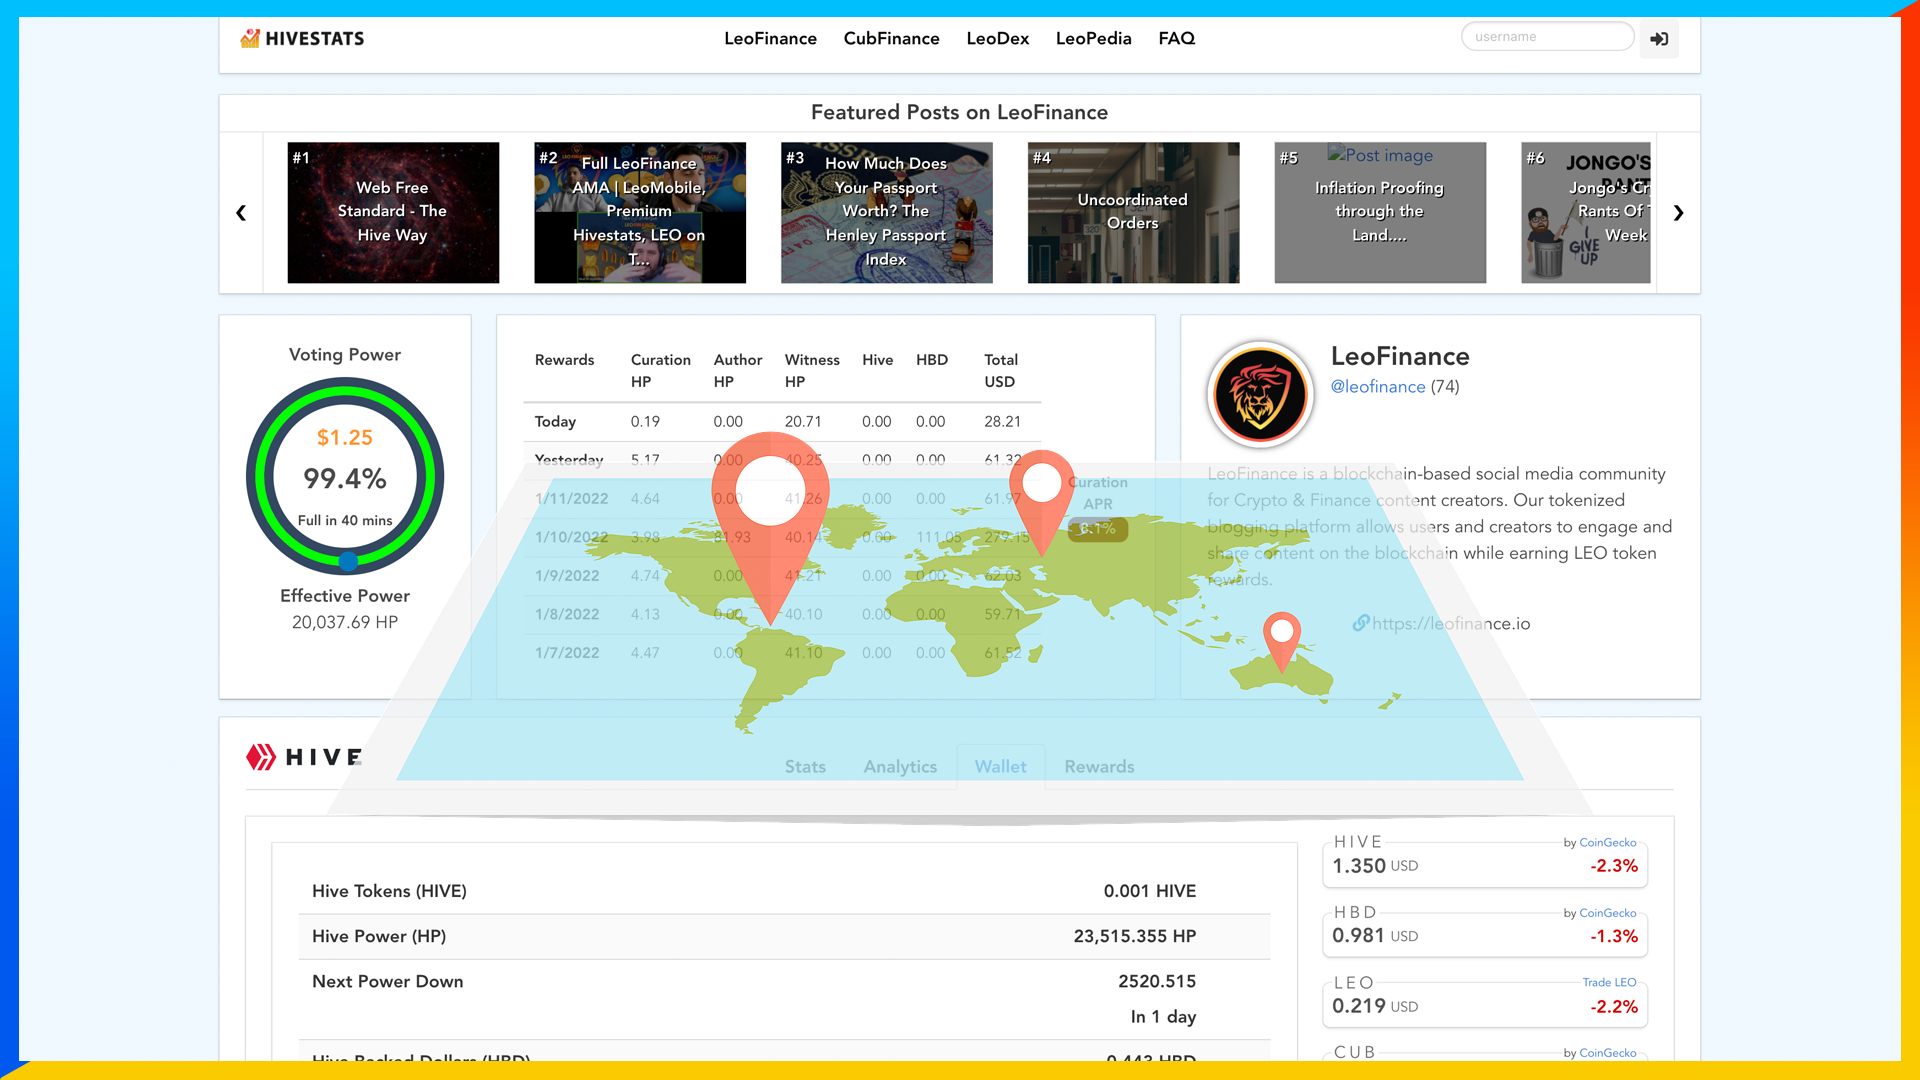Click the LeoFinance lion avatar
Viewport: 1920px width, 1080px height.
click(1260, 394)
